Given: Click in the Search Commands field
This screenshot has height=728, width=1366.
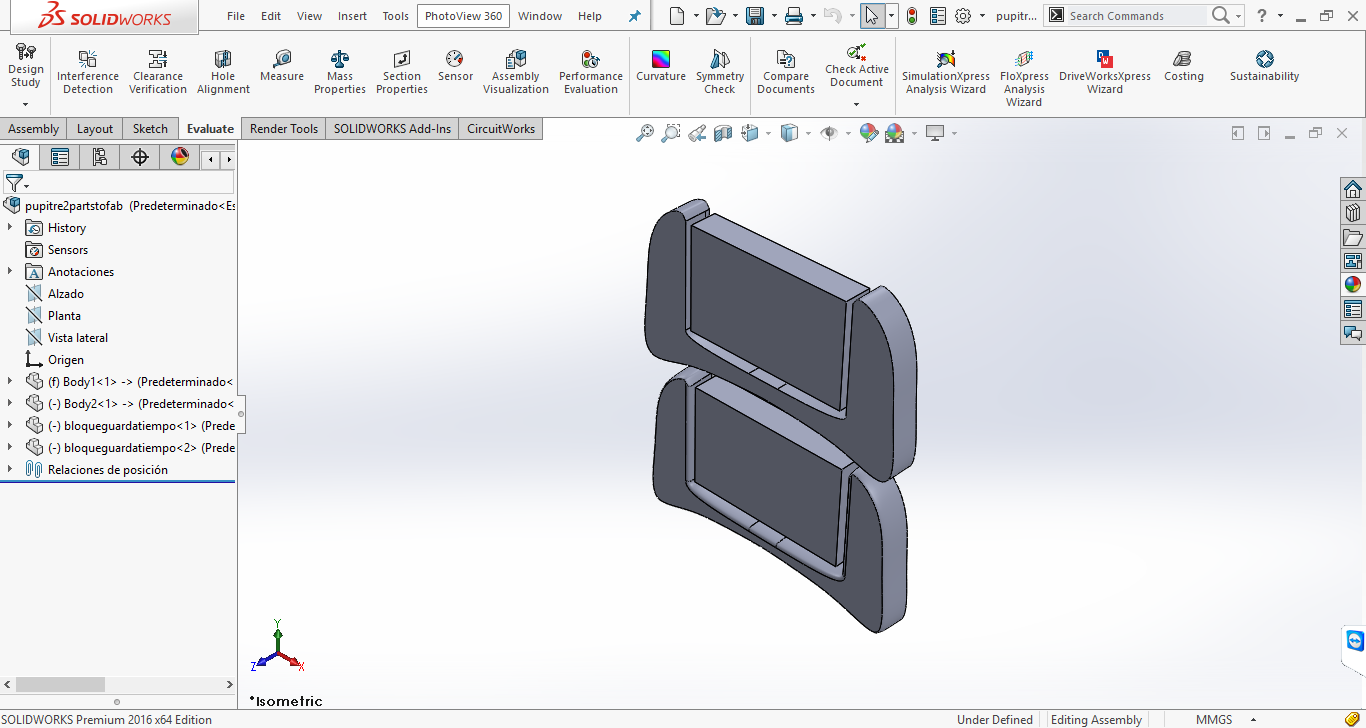Looking at the screenshot, I should (x=1137, y=16).
